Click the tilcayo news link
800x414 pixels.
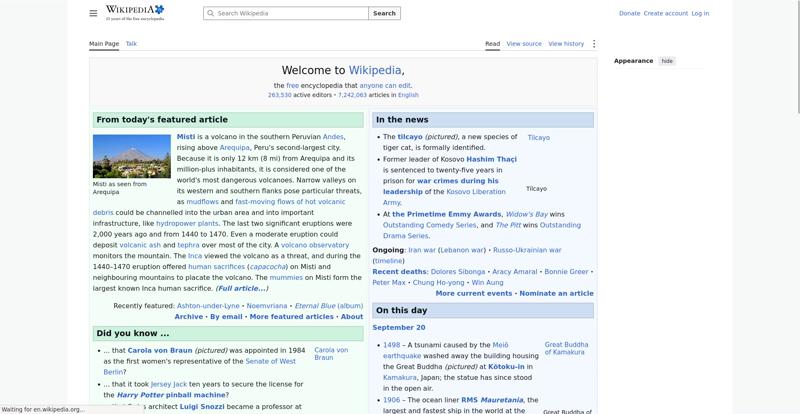point(410,137)
